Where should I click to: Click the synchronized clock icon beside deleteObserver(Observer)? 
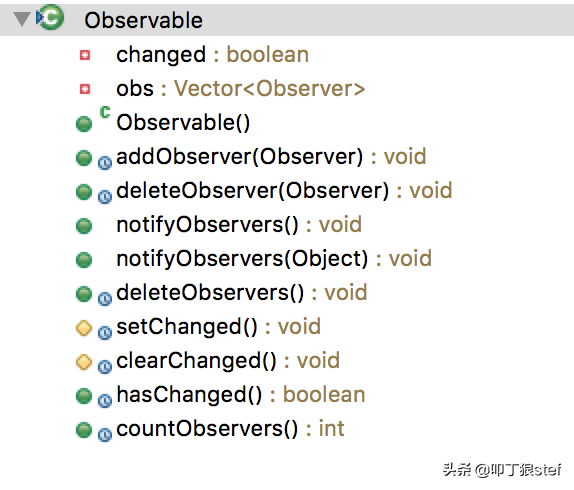coord(105,197)
